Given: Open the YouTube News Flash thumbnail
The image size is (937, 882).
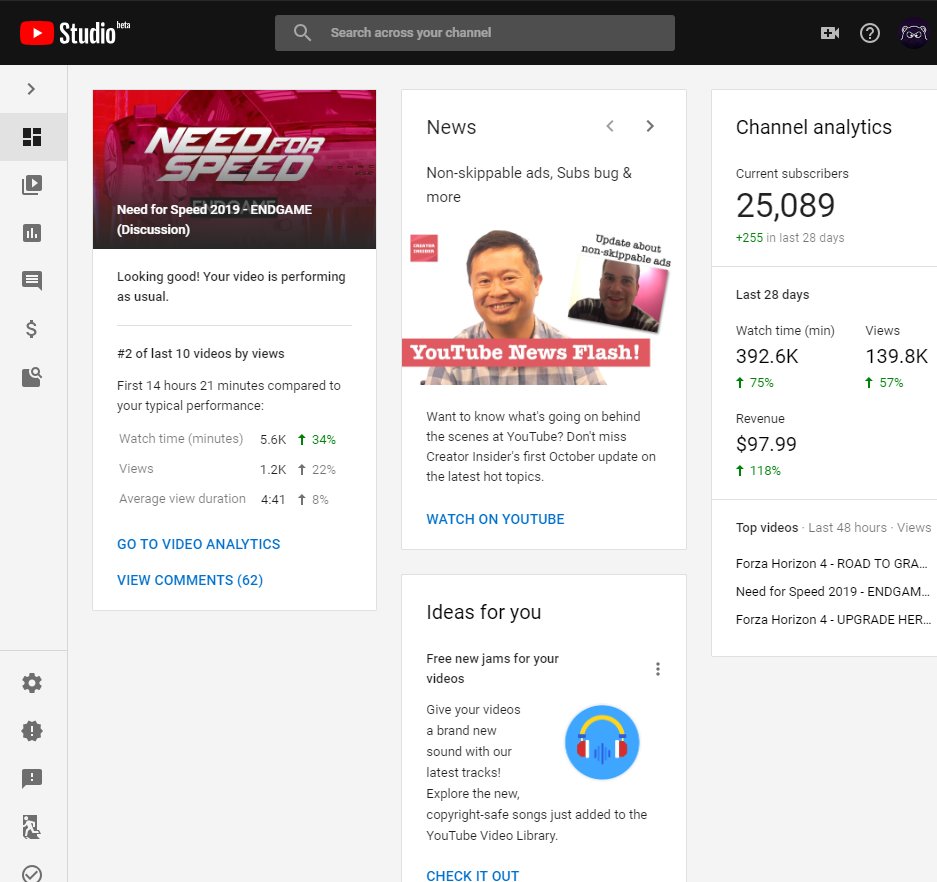Looking at the screenshot, I should (544, 307).
